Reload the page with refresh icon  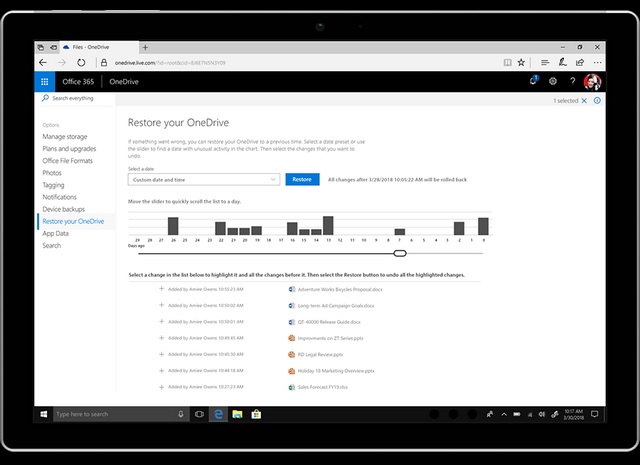click(x=81, y=62)
